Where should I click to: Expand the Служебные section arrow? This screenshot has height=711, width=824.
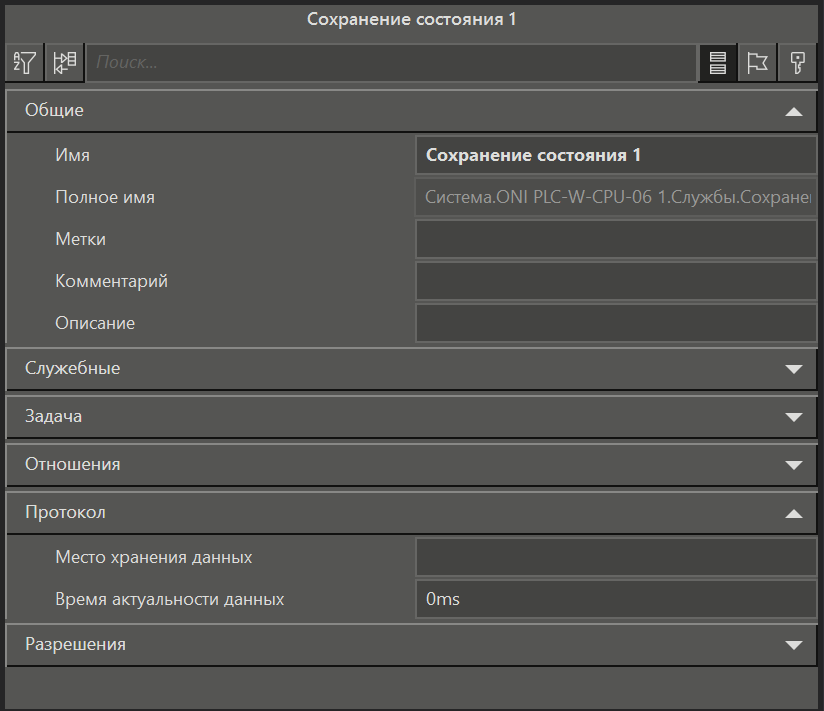click(x=794, y=369)
